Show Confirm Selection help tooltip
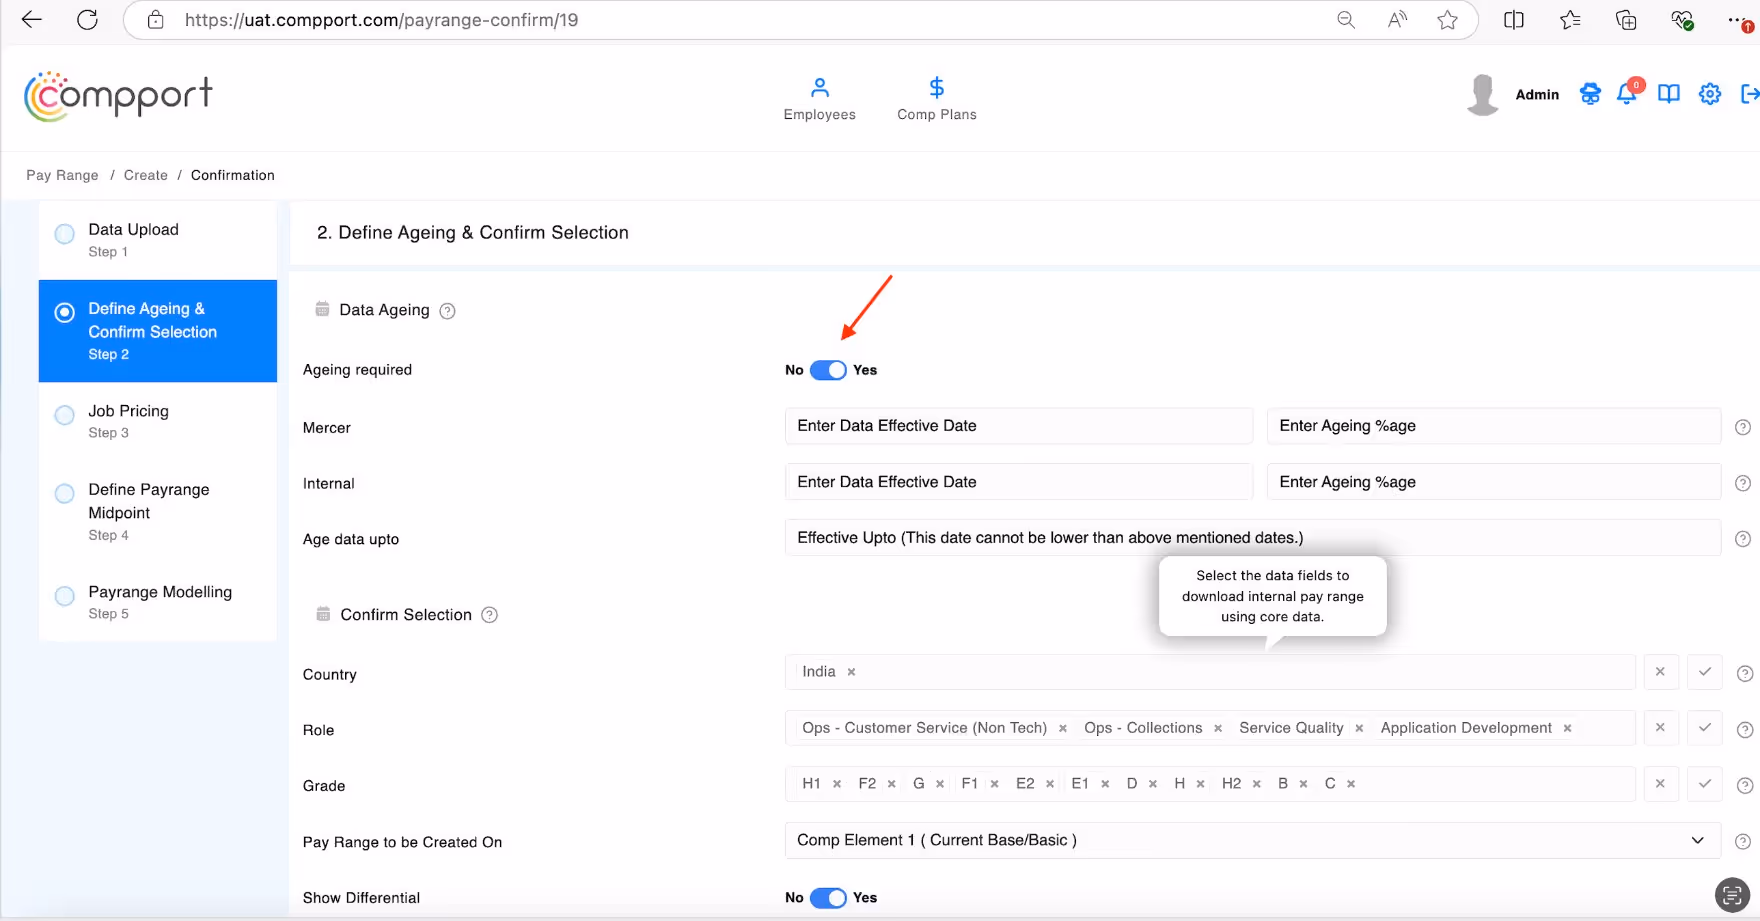The height and width of the screenshot is (921, 1760). [489, 615]
